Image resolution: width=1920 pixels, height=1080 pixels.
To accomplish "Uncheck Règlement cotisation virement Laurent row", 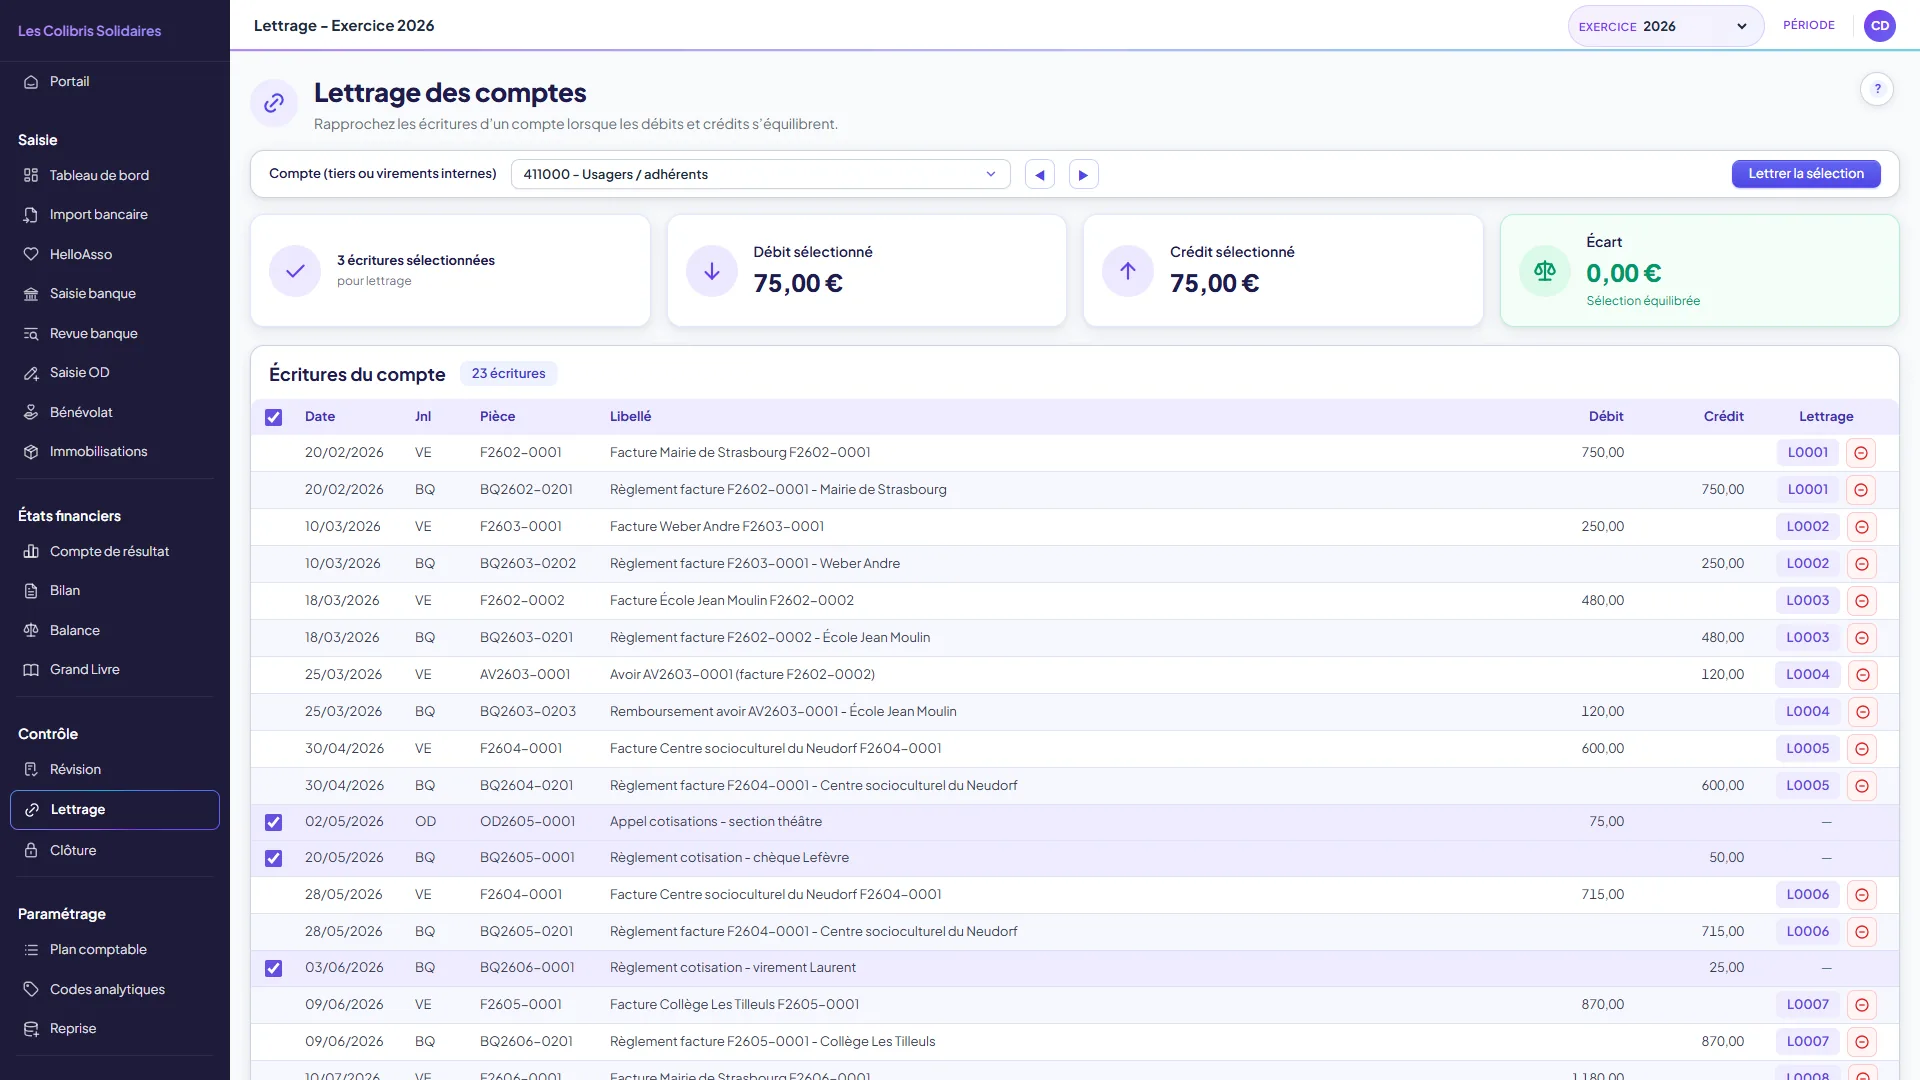I will tap(273, 968).
